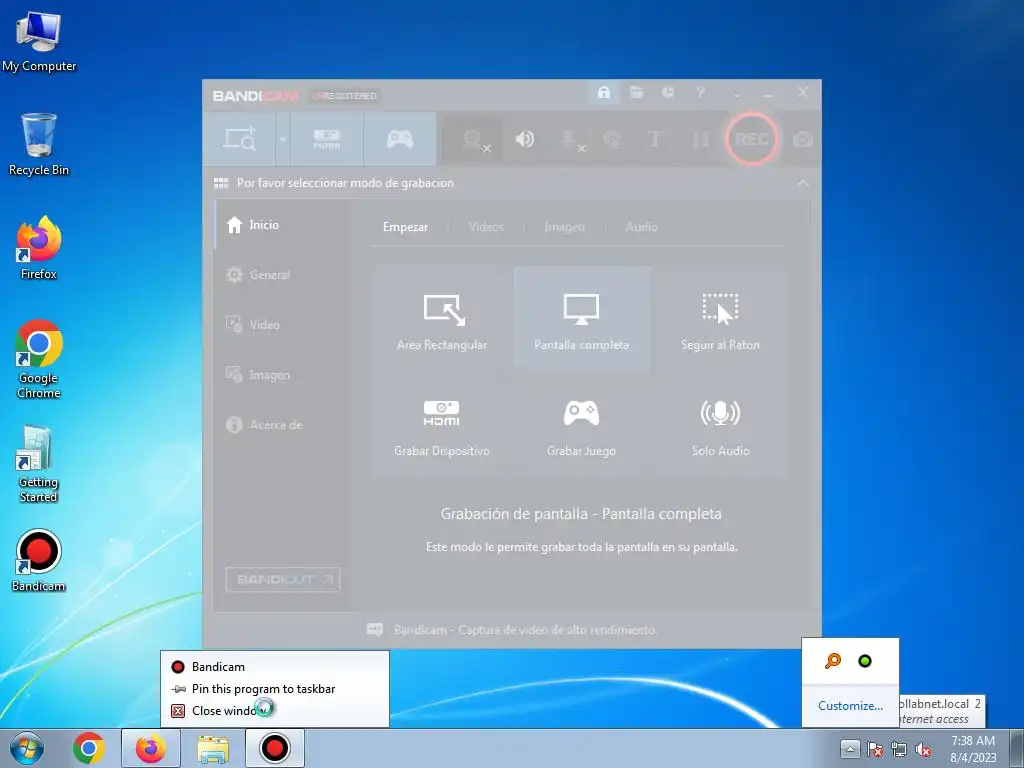Open the Acerca de section
The image size is (1024, 768).
pos(281,425)
